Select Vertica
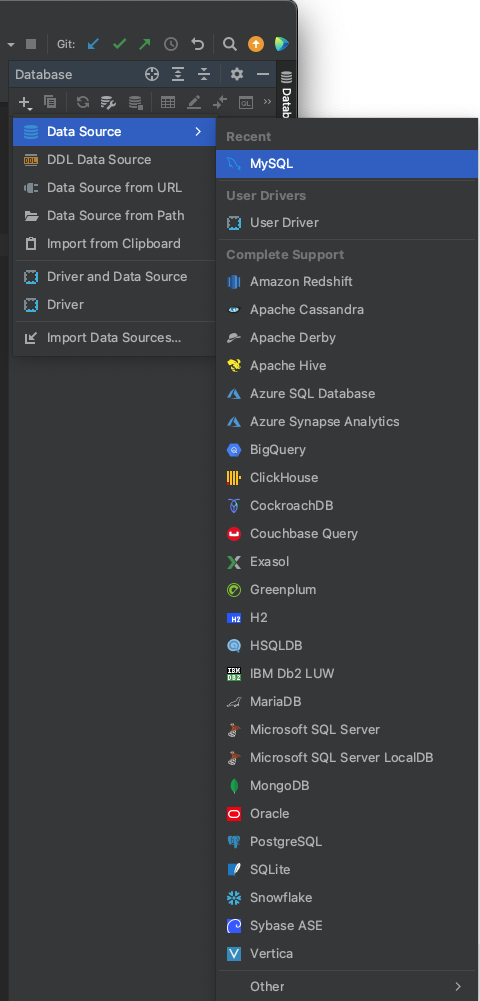The height and width of the screenshot is (1001, 480). [347, 954]
